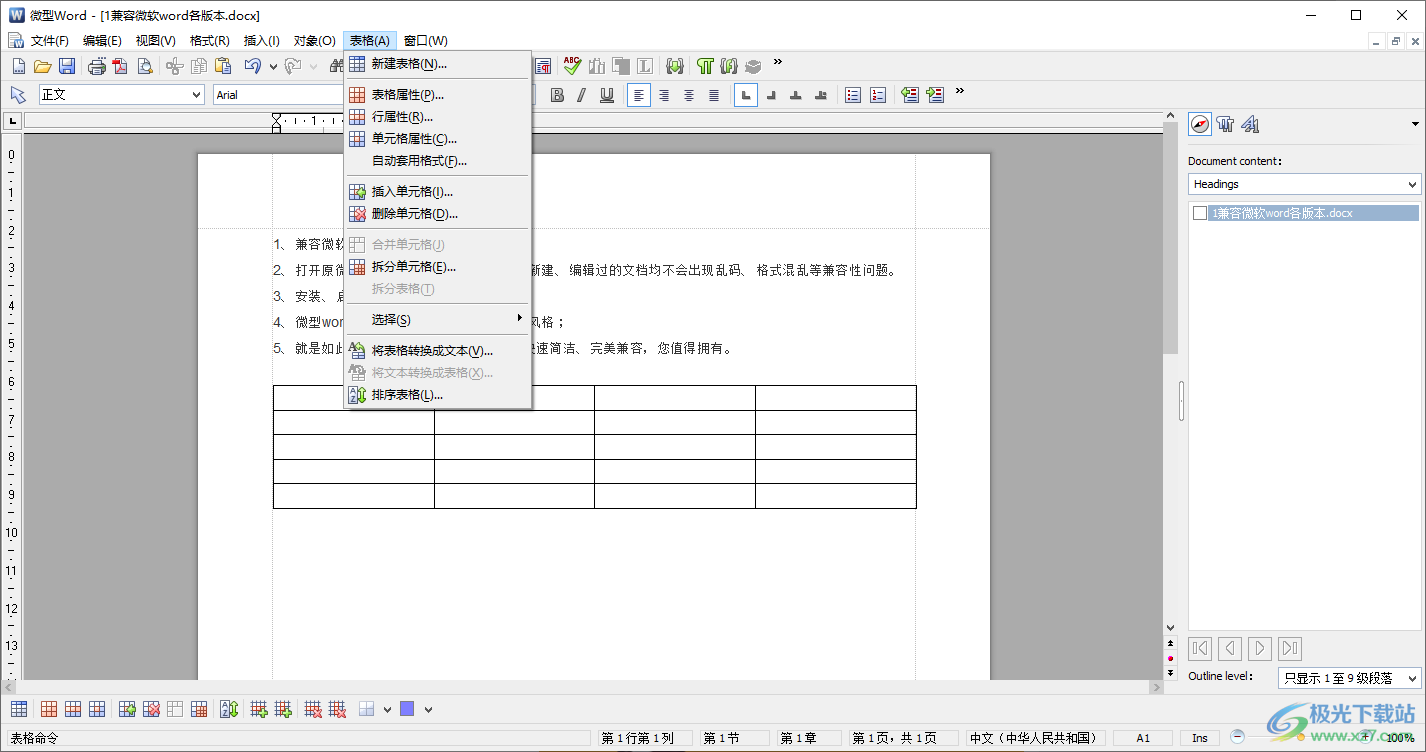The image size is (1426, 752).
Task: Open Print preview icon
Action: tap(145, 66)
